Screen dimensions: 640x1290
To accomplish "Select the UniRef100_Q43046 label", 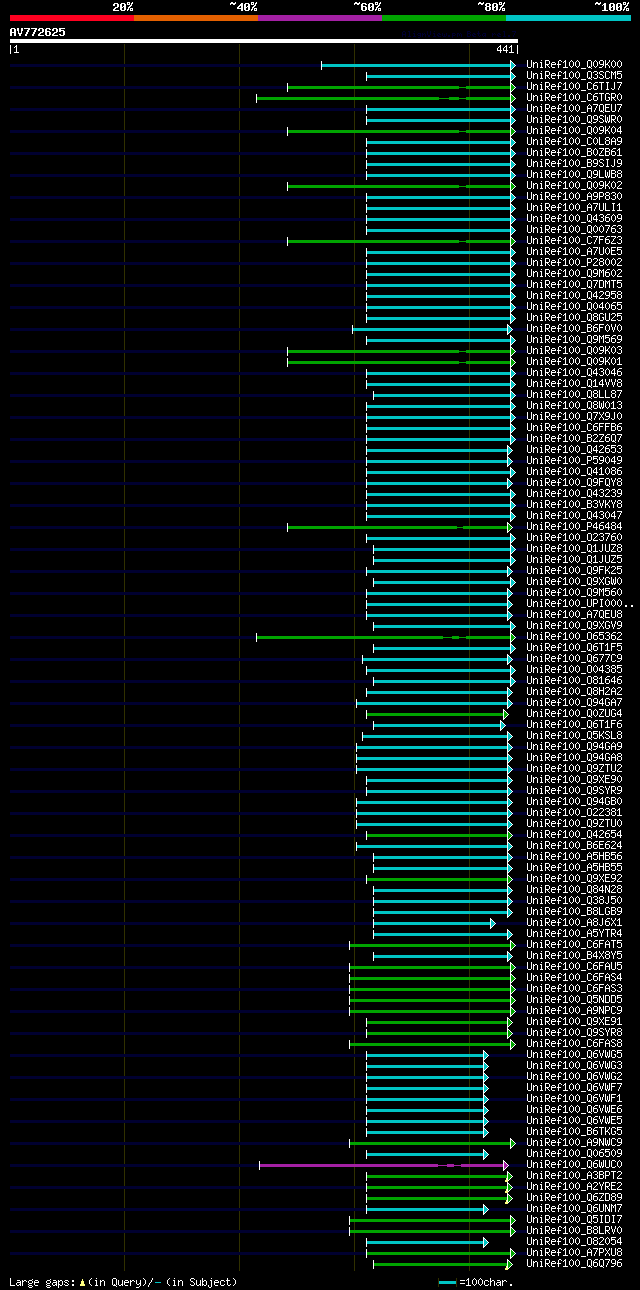I will point(574,372).
